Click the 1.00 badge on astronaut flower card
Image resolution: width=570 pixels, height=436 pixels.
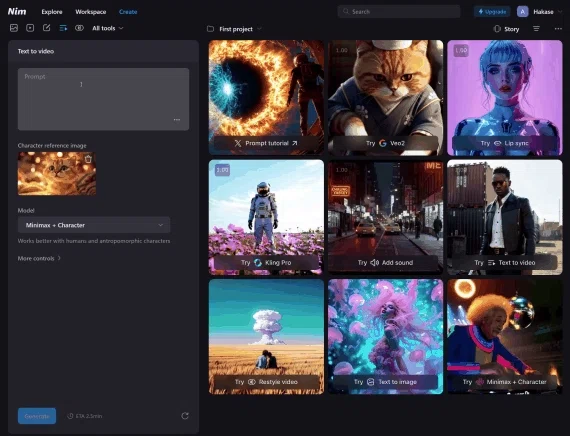(x=222, y=170)
